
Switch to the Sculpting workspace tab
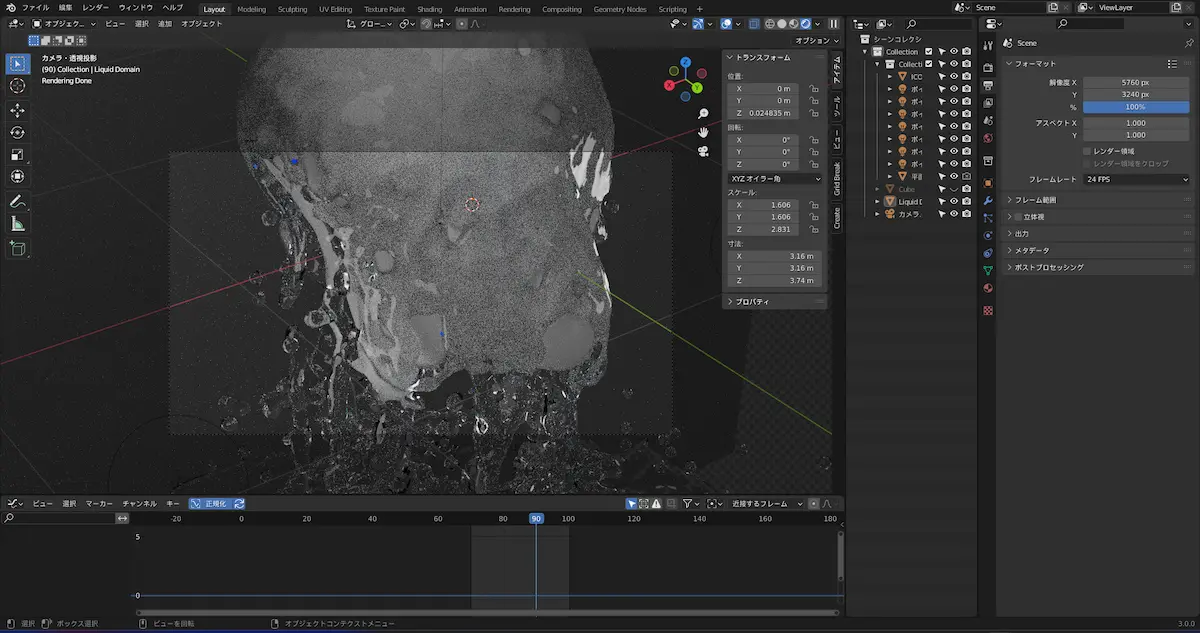[x=292, y=9]
